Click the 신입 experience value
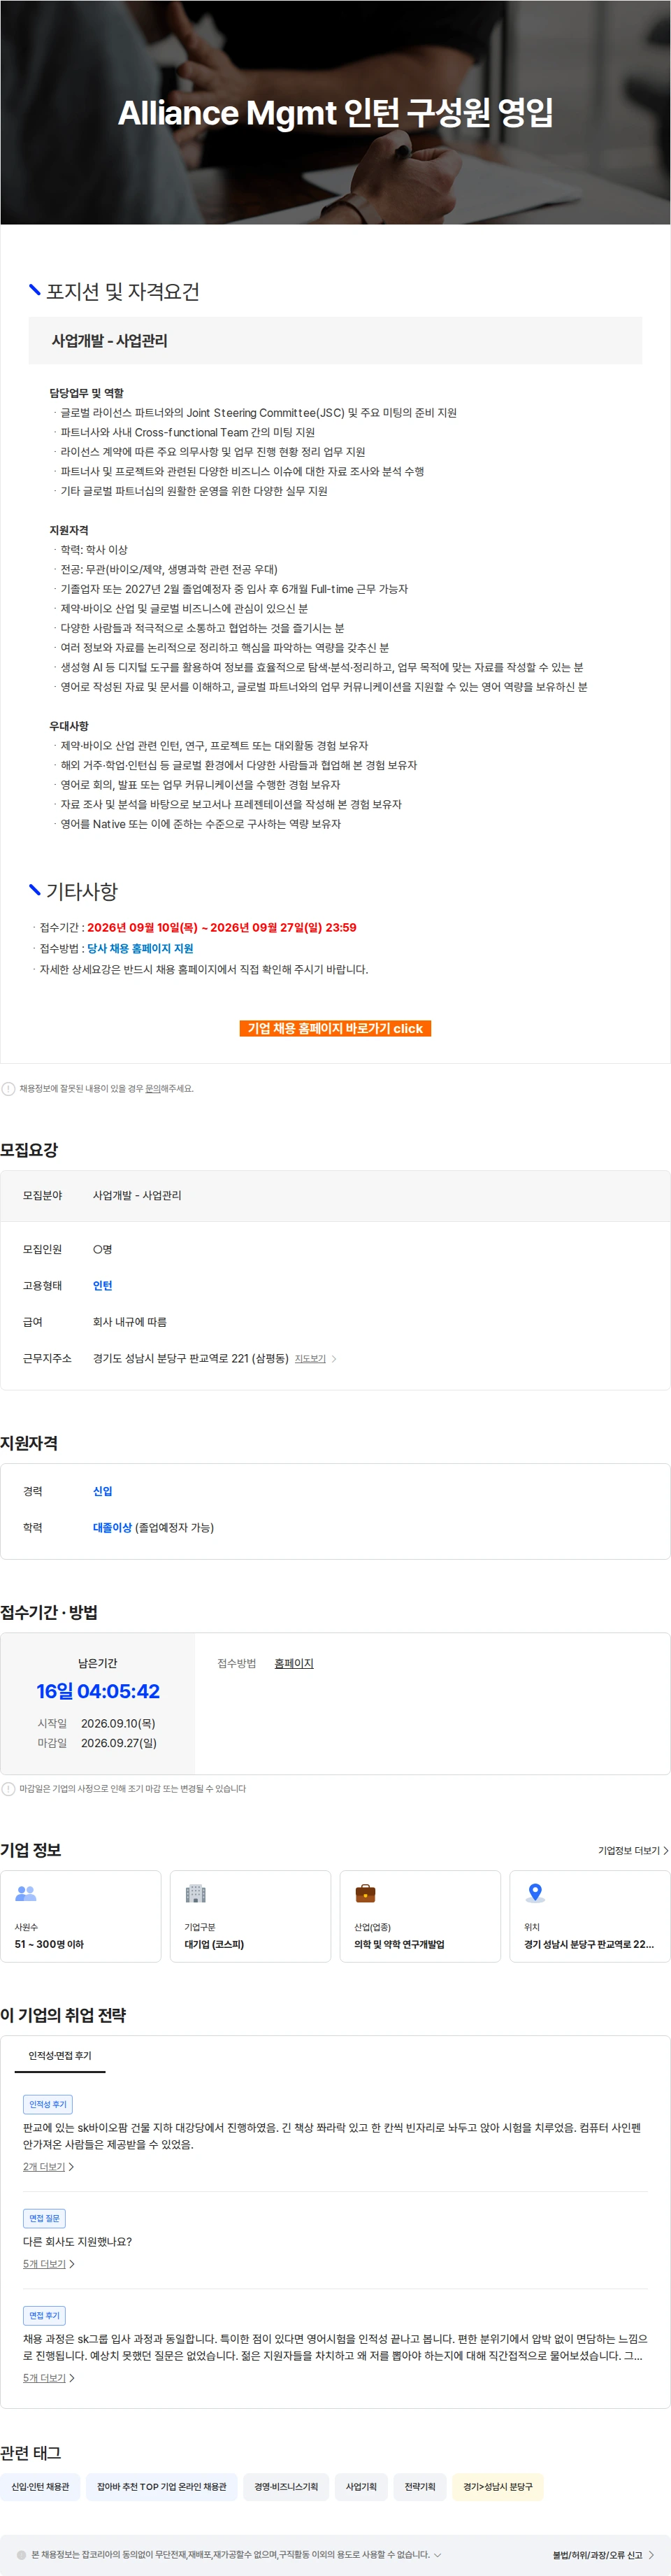 coord(102,1490)
